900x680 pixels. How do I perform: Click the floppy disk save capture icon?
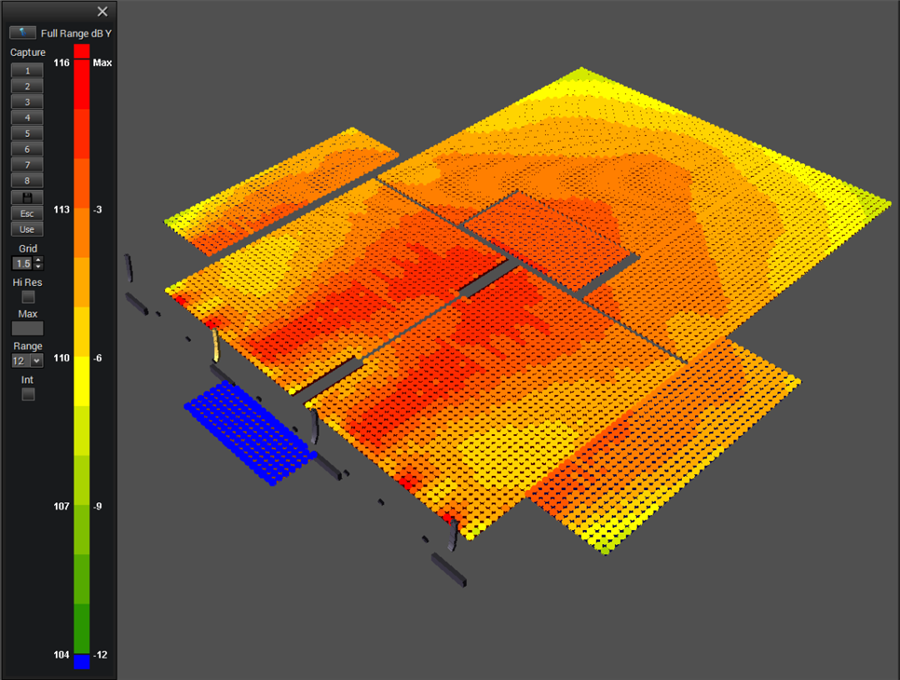tap(27, 197)
